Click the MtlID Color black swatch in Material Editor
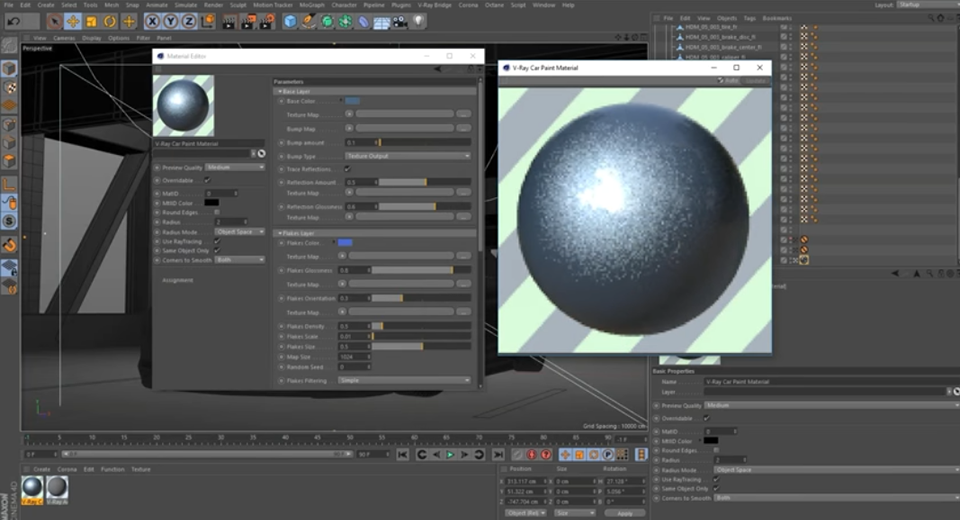The width and height of the screenshot is (960, 520). [x=211, y=203]
